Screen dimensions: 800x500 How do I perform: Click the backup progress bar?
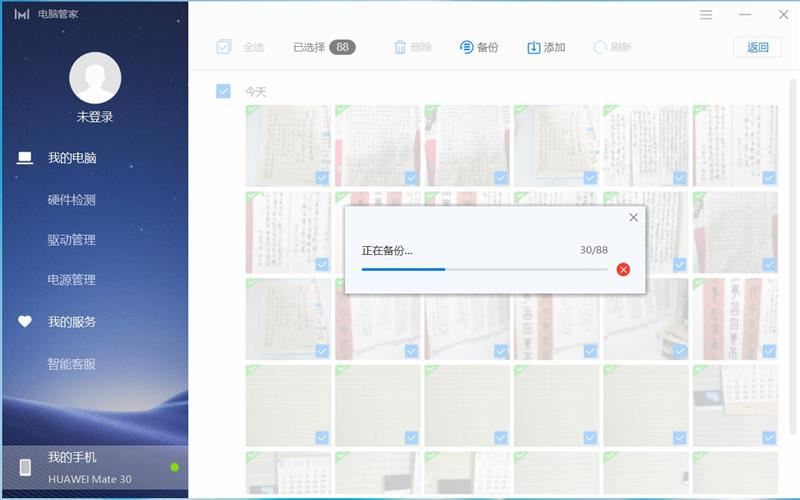484,269
